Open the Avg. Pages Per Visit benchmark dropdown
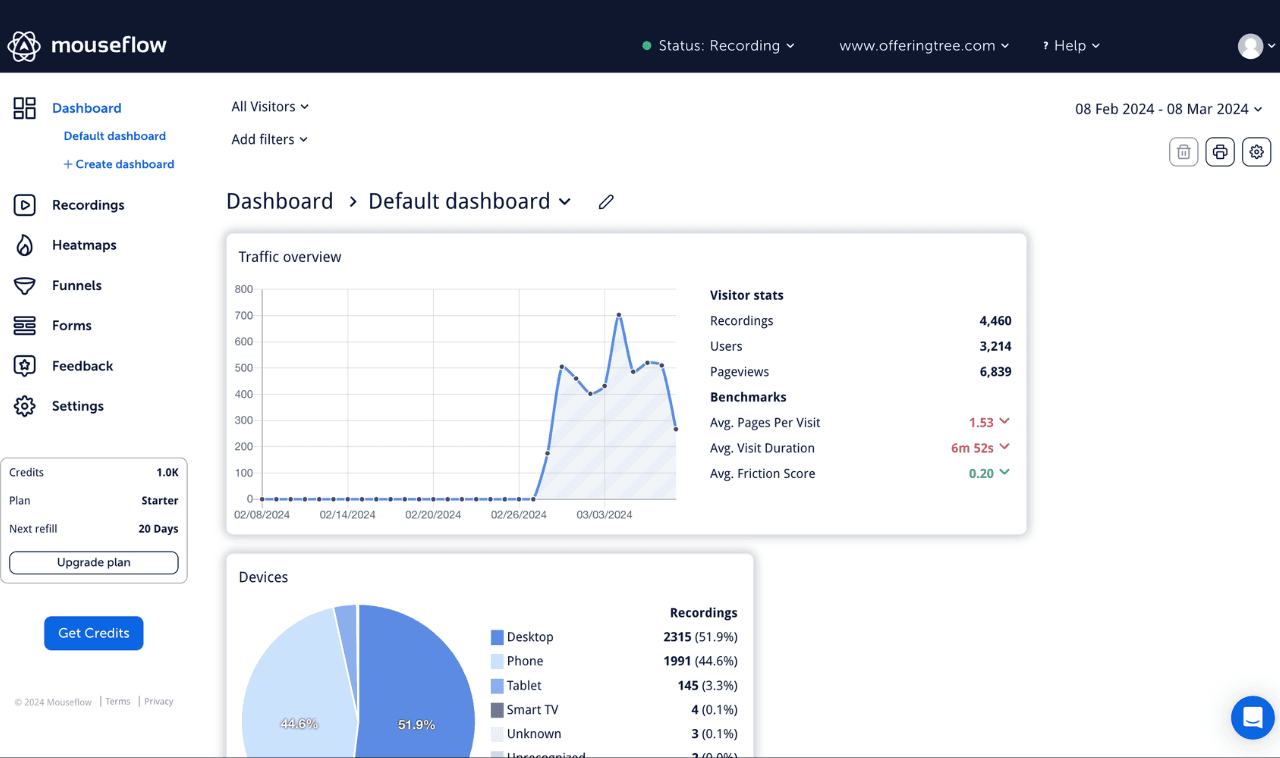 coord(1002,422)
